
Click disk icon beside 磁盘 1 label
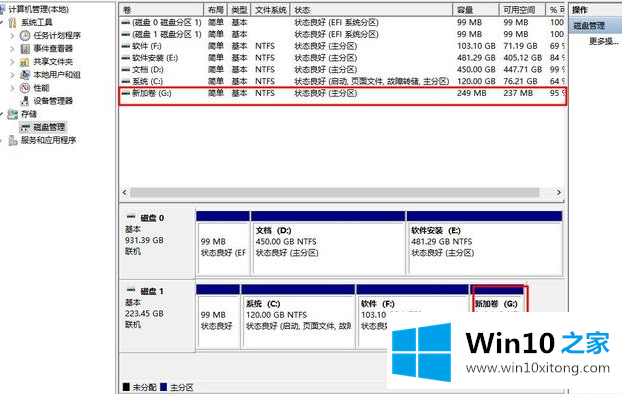(x=131, y=290)
